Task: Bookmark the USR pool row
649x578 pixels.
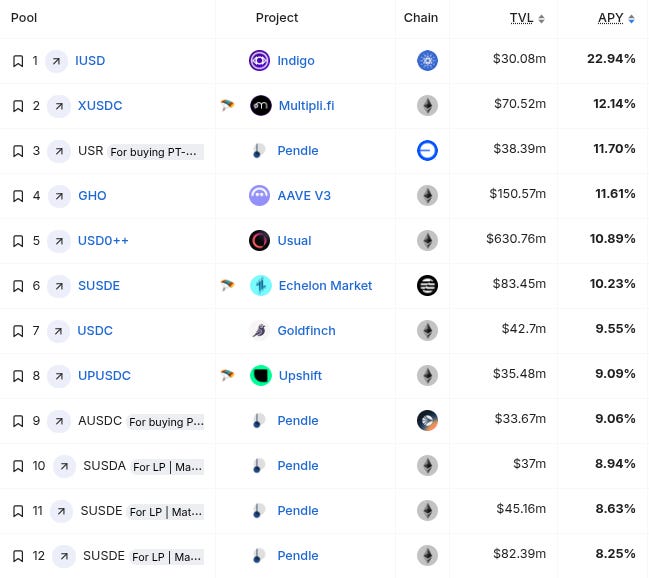Action: [x=18, y=151]
